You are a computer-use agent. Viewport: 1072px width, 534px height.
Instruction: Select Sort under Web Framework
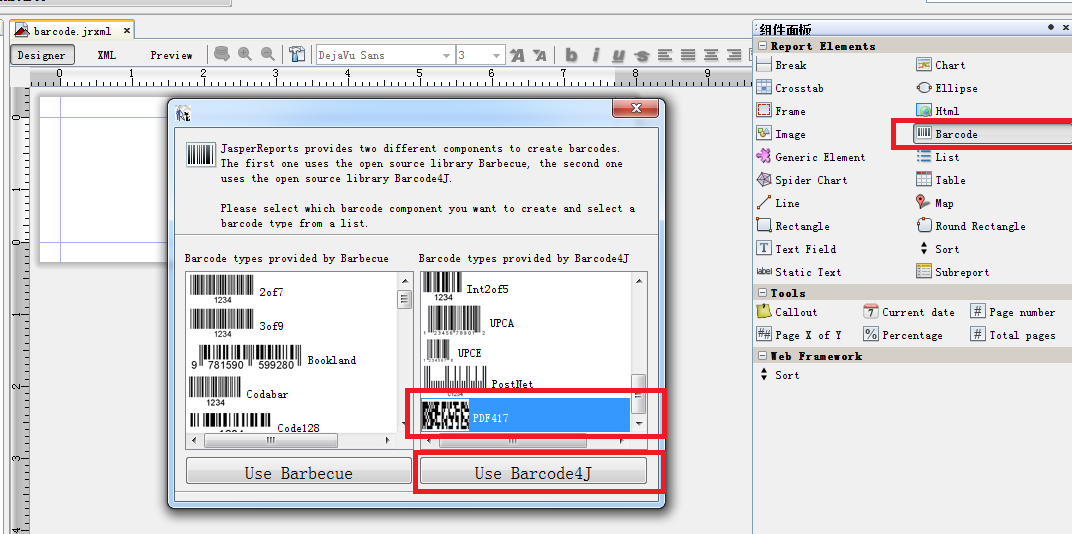pyautogui.click(x=779, y=375)
